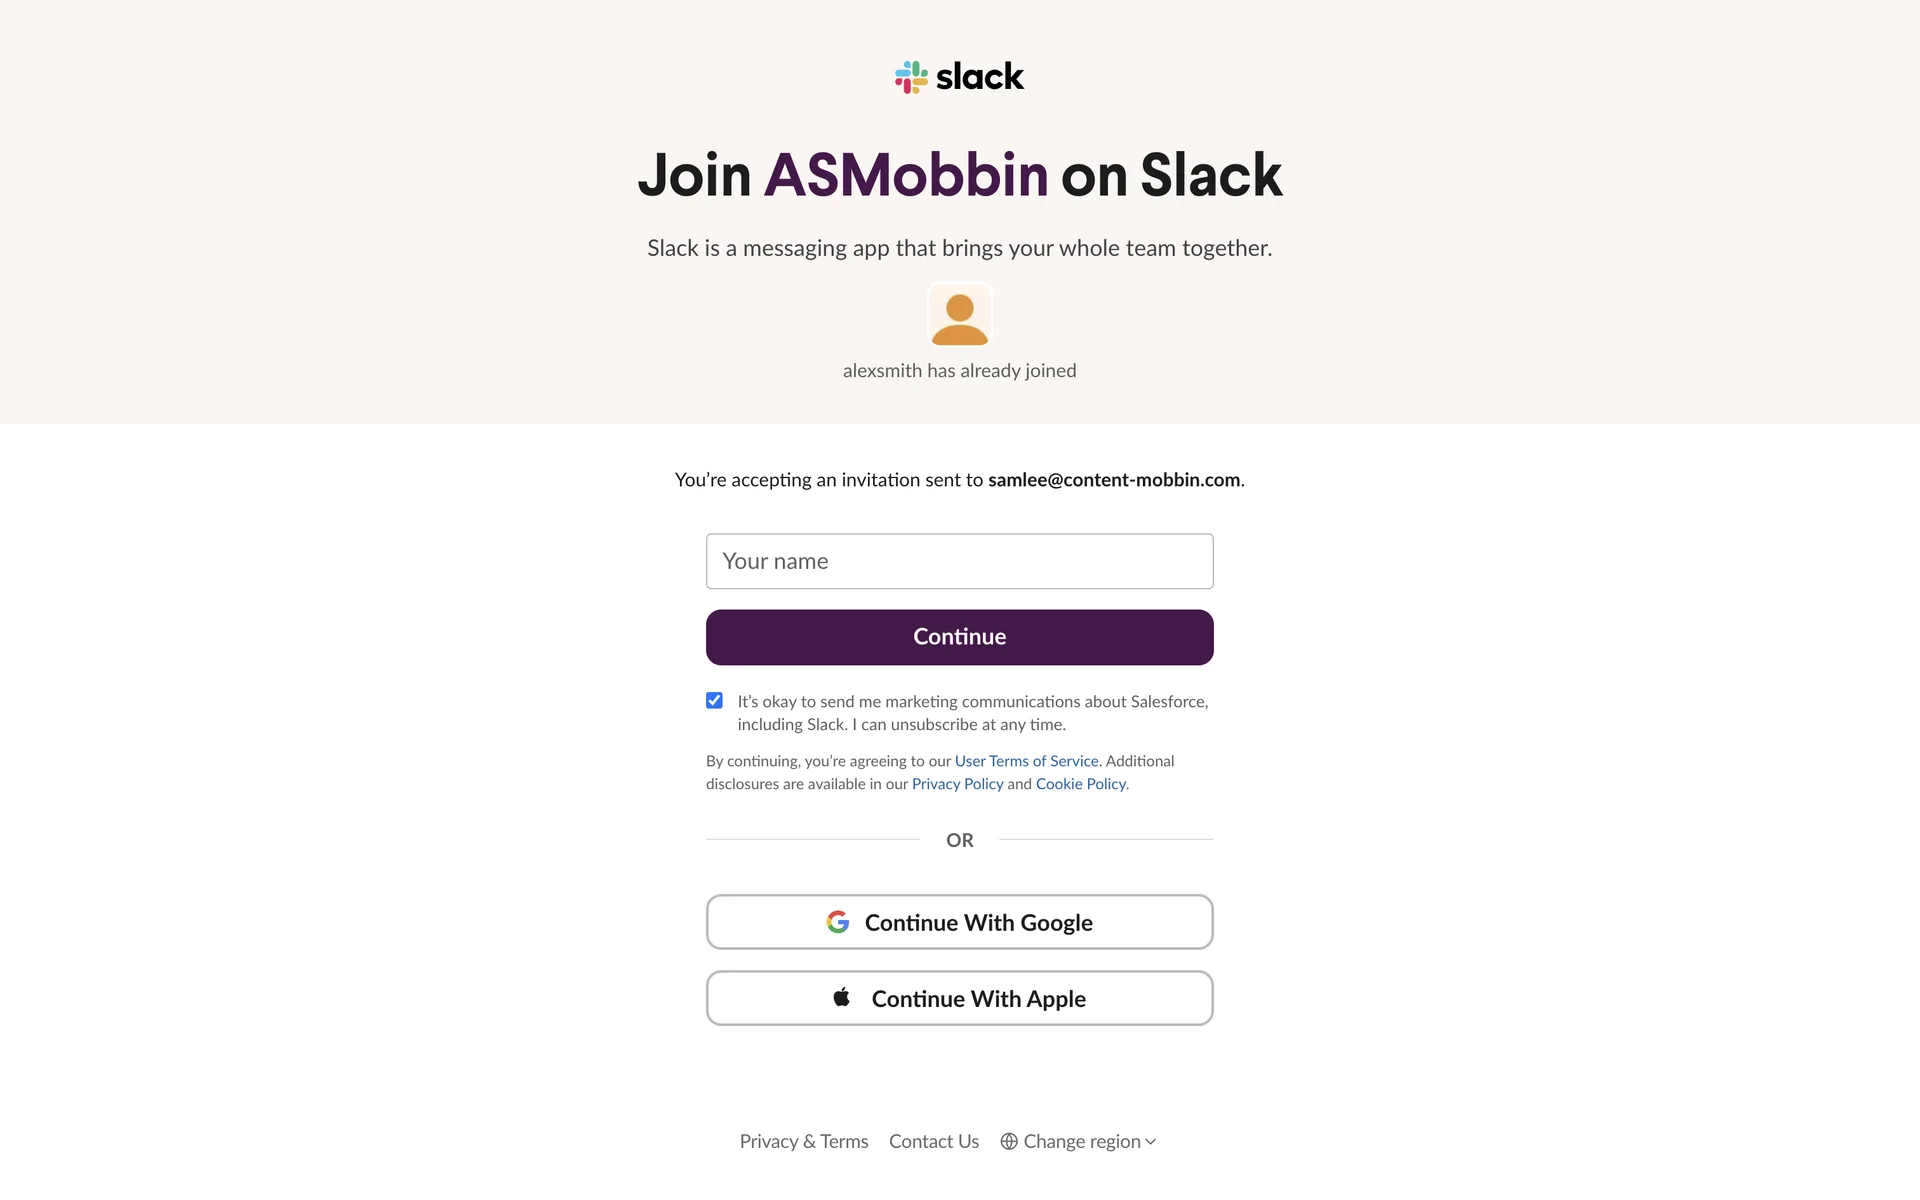The width and height of the screenshot is (1920, 1200).
Task: Click the Apple logo icon
Action: pos(842,997)
